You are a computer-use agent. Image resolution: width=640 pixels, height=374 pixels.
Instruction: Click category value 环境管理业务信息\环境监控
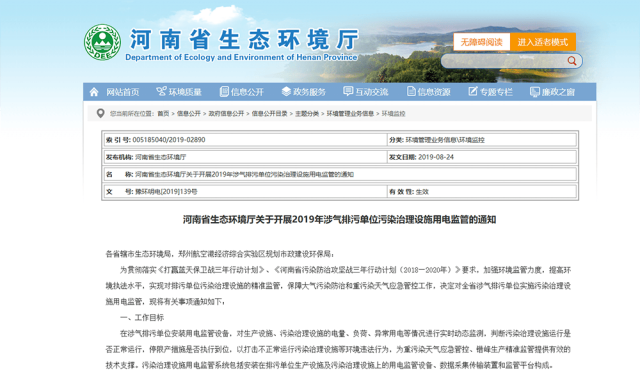[445, 140]
